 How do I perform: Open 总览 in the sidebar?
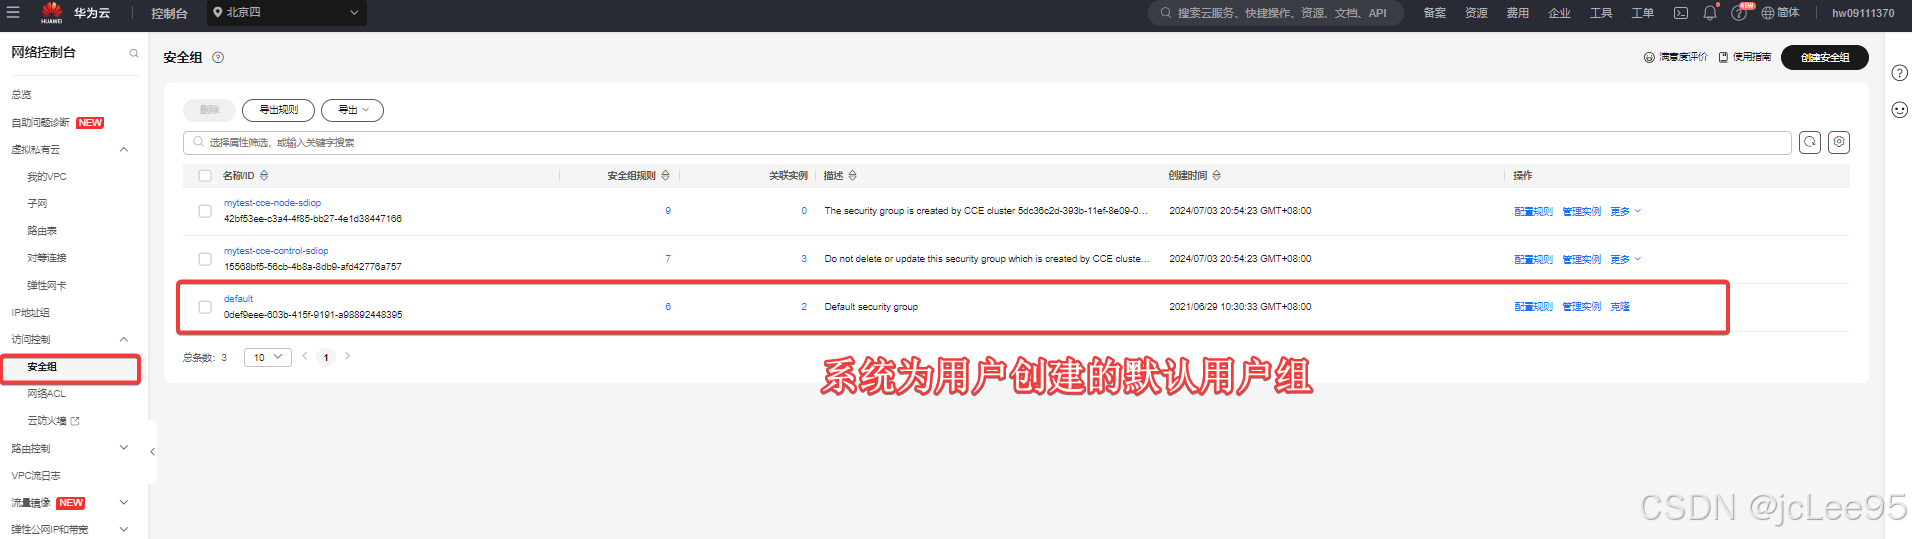point(21,95)
